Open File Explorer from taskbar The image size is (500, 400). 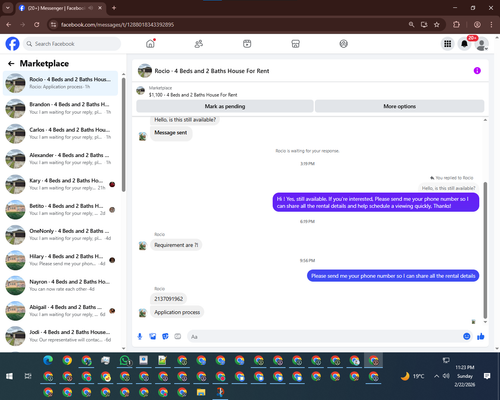click(201, 392)
